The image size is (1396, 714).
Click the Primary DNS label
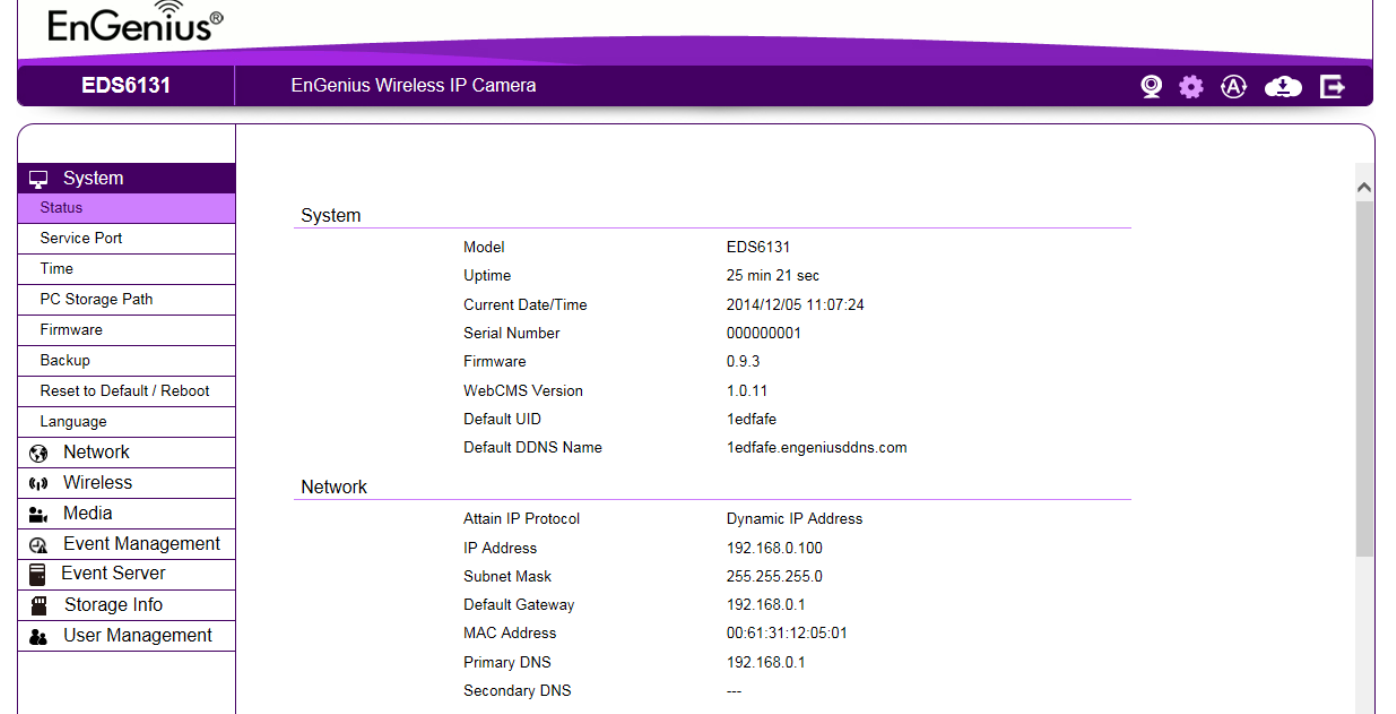pos(507,663)
